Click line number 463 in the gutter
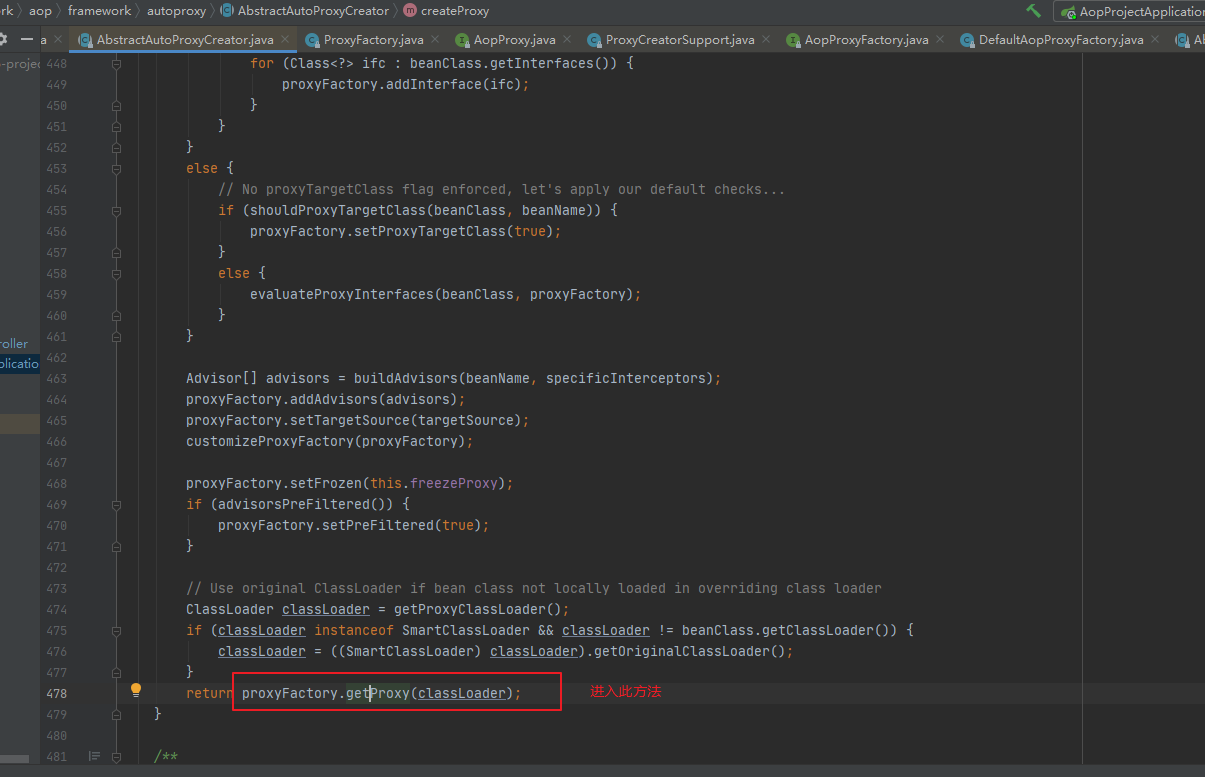Image resolution: width=1205 pixels, height=777 pixels. pos(57,378)
